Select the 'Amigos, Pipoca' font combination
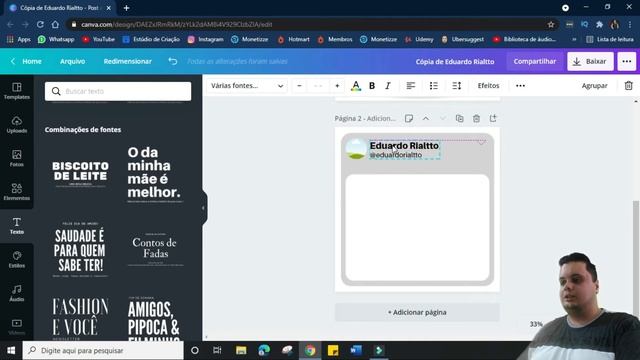This screenshot has height=360, width=640. tap(155, 318)
